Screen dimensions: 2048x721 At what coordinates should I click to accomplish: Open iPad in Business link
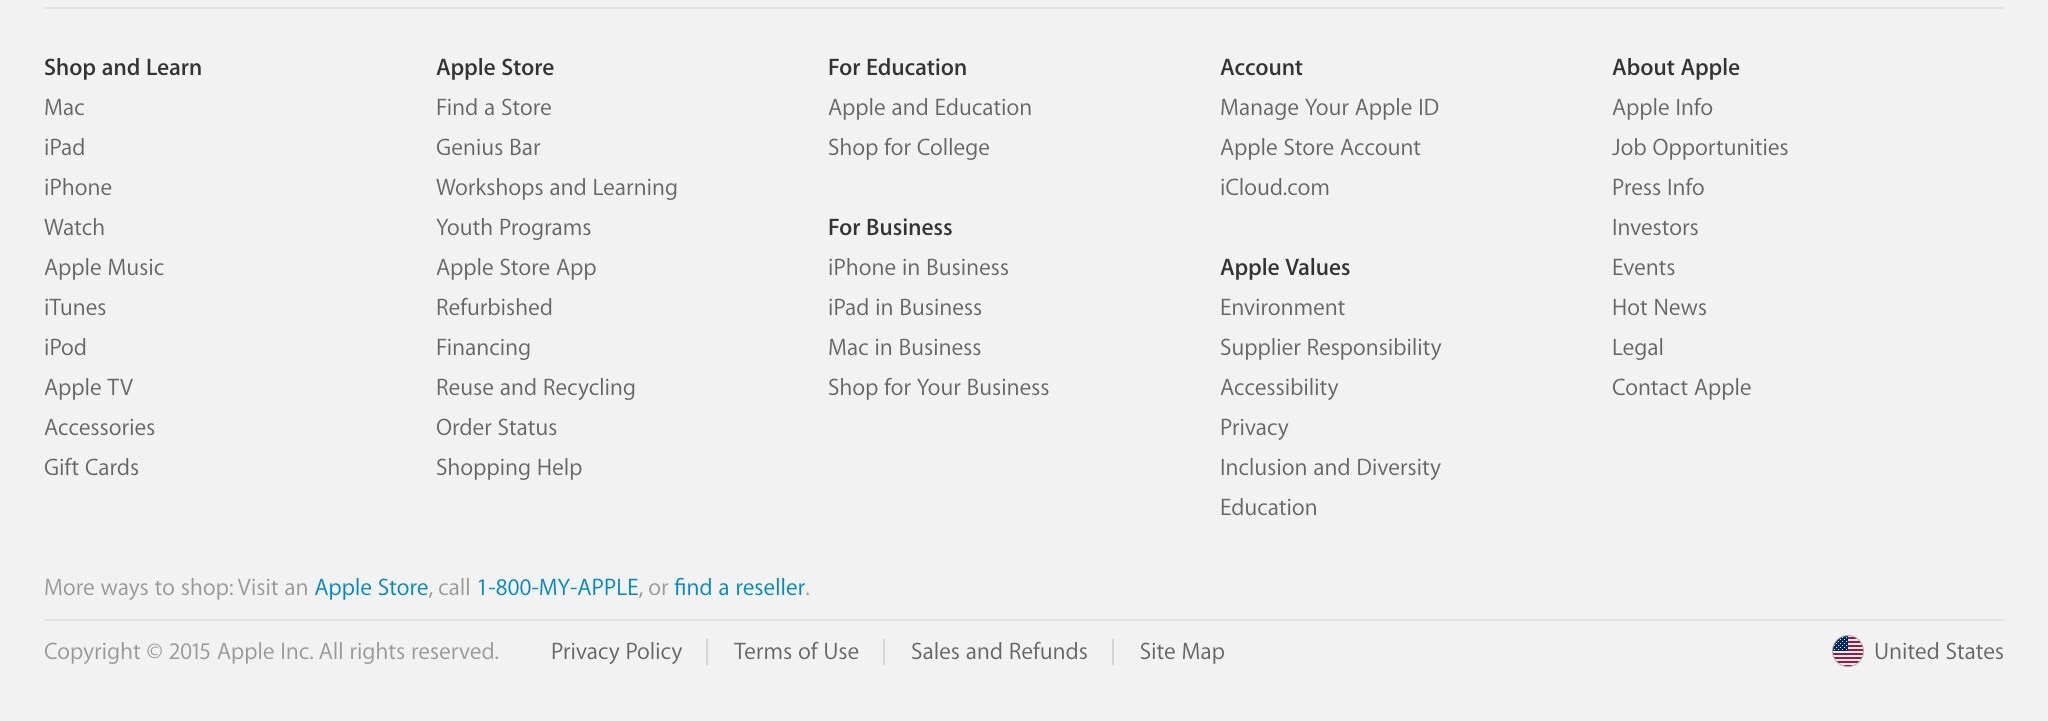905,308
